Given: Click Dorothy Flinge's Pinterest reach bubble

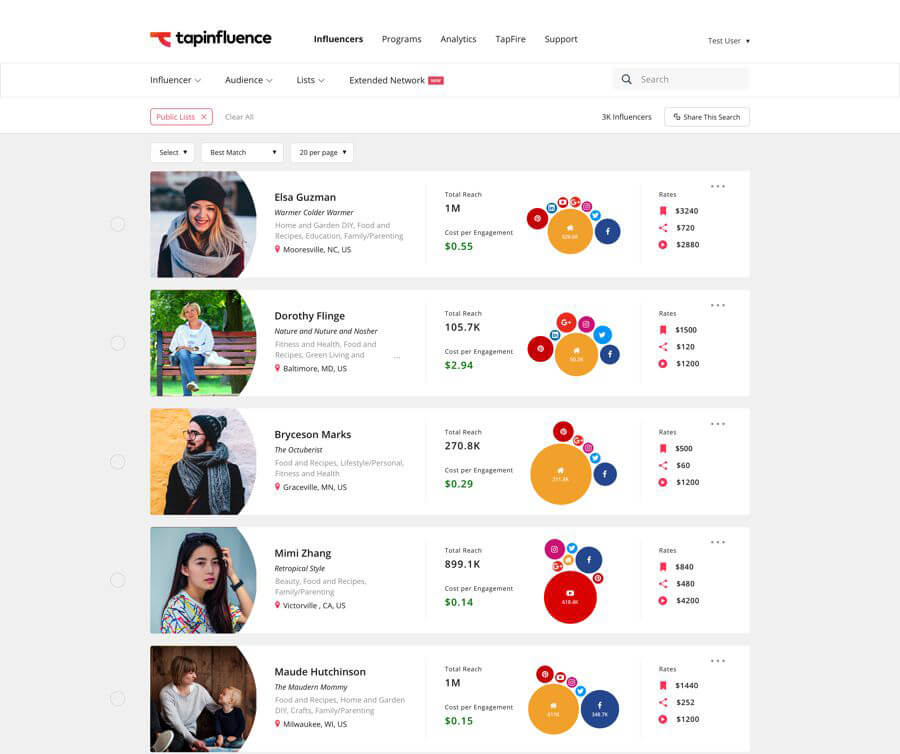Looking at the screenshot, I should tap(540, 349).
